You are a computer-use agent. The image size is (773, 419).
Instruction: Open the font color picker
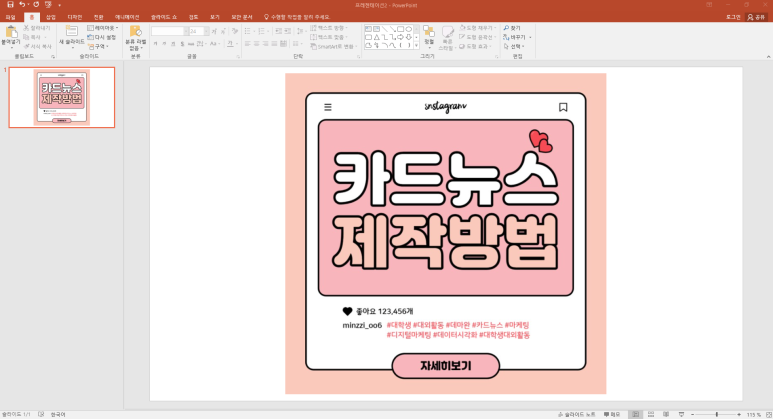coord(231,44)
